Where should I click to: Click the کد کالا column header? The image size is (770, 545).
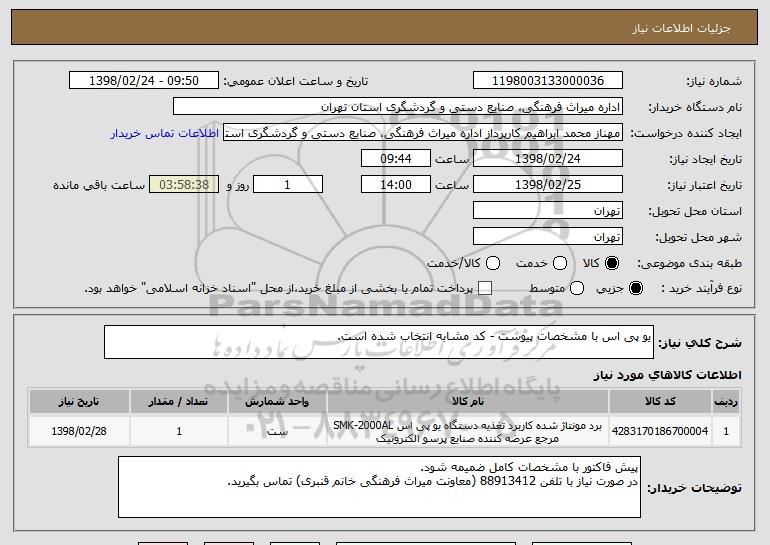click(x=660, y=402)
